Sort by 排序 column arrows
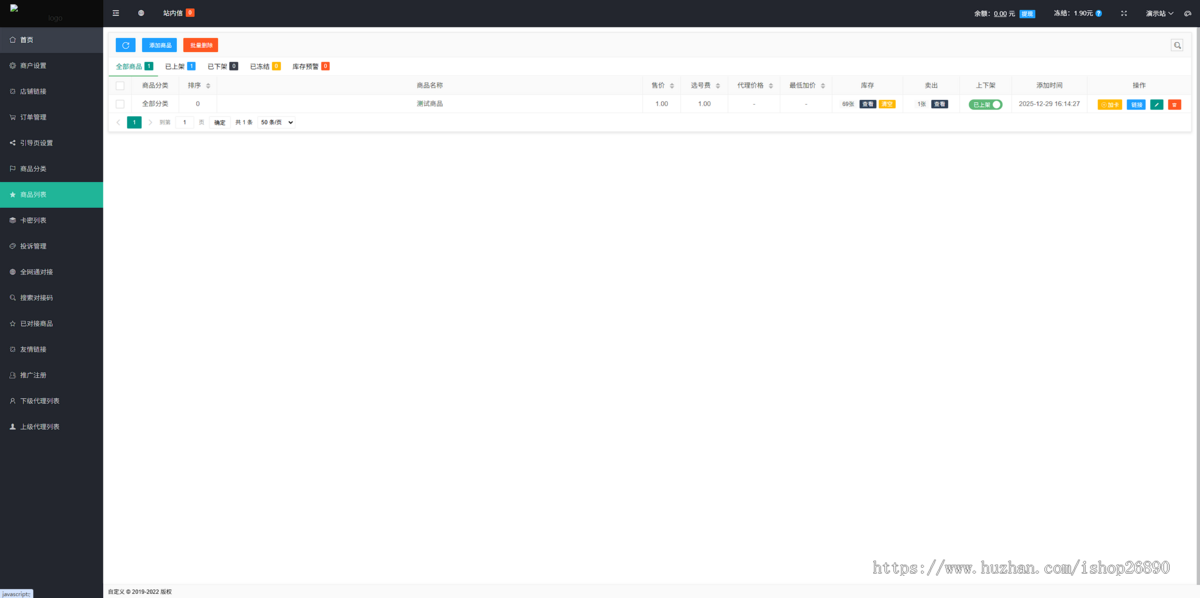The width and height of the screenshot is (1200, 598). click(208, 86)
